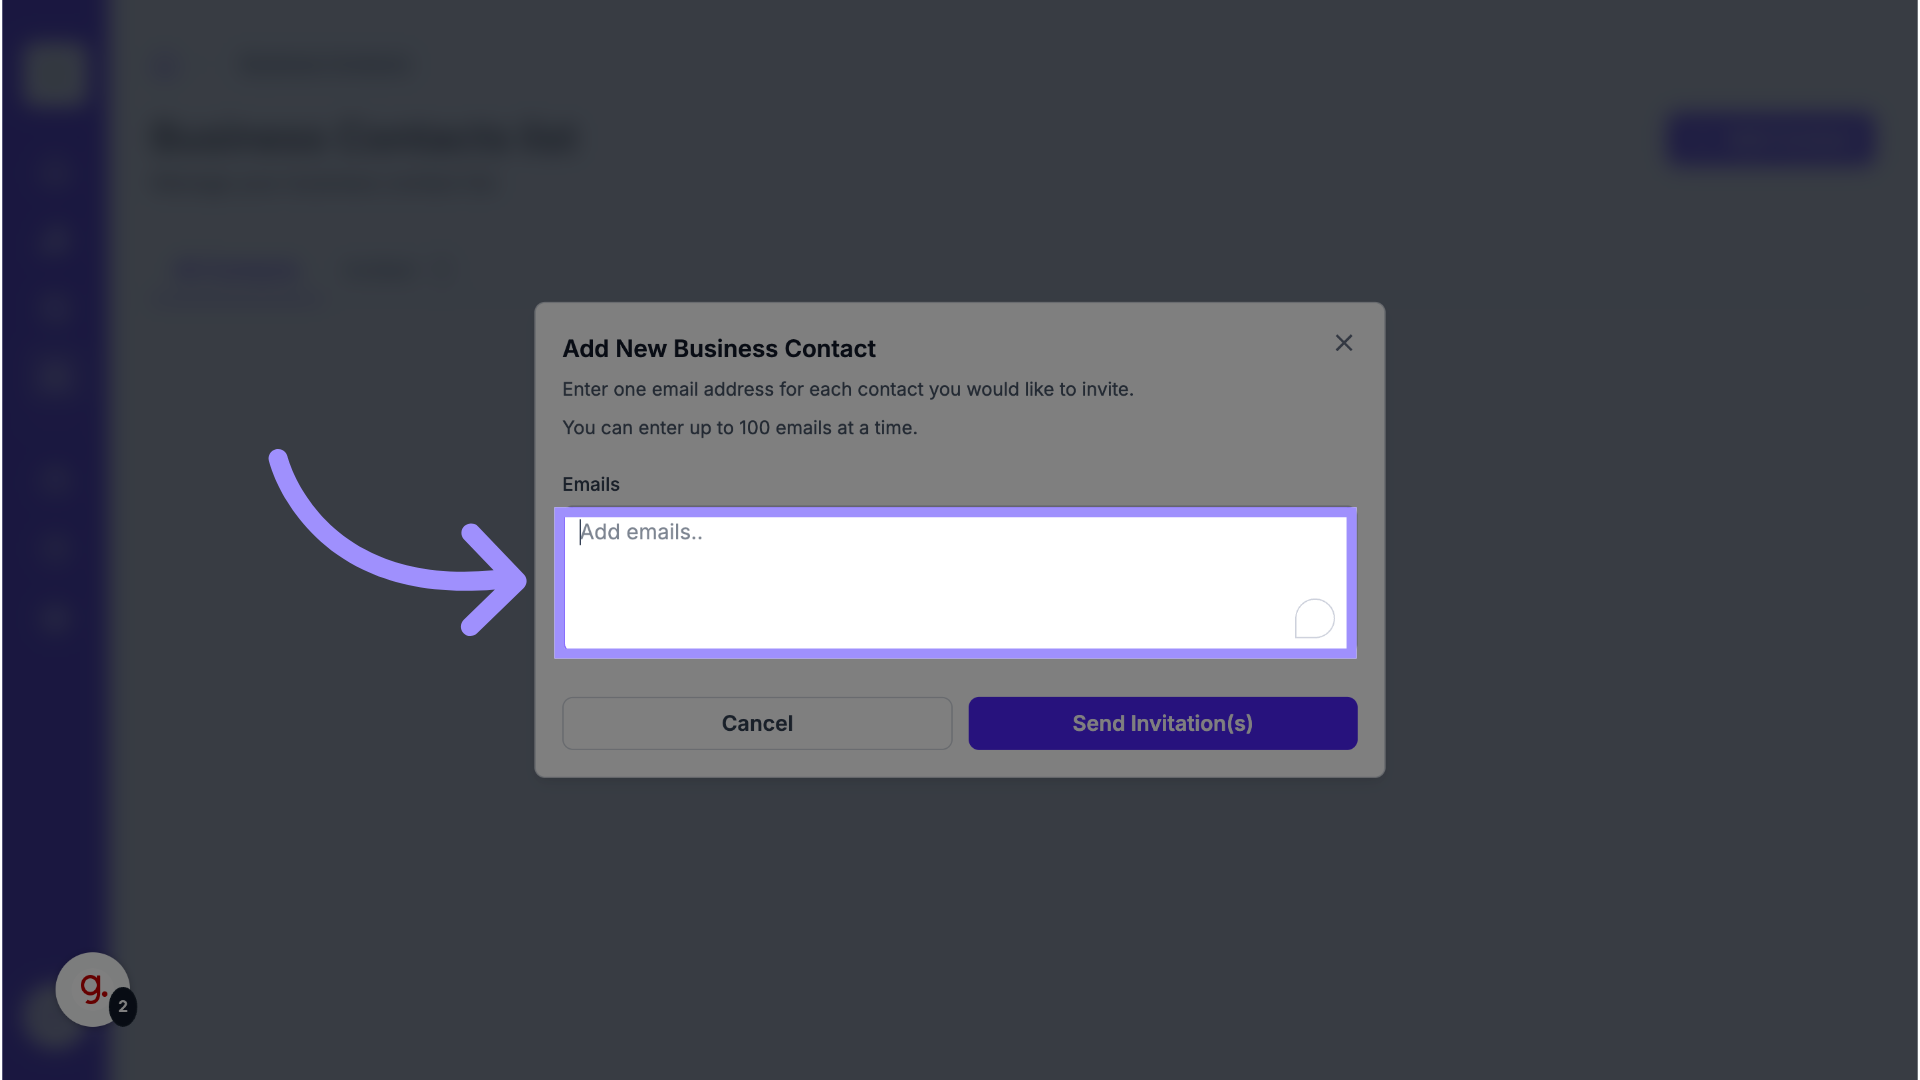
Task: Switch to the second blurred tab
Action: point(381,270)
